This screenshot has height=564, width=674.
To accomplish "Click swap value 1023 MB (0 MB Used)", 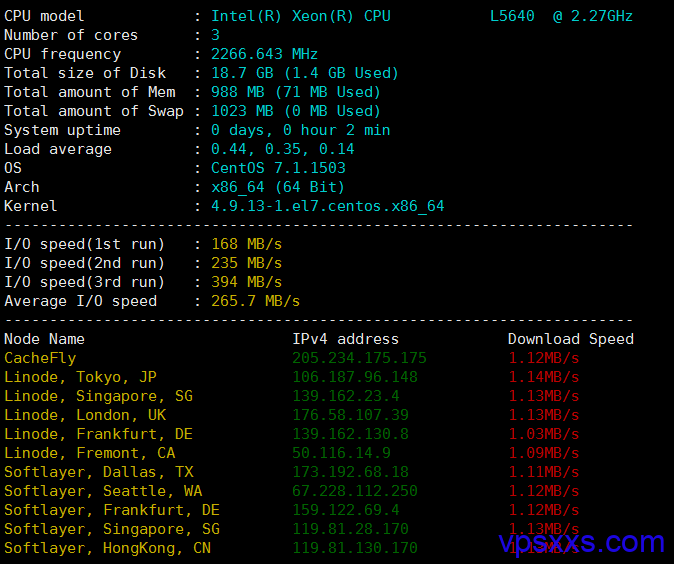I will (296, 111).
